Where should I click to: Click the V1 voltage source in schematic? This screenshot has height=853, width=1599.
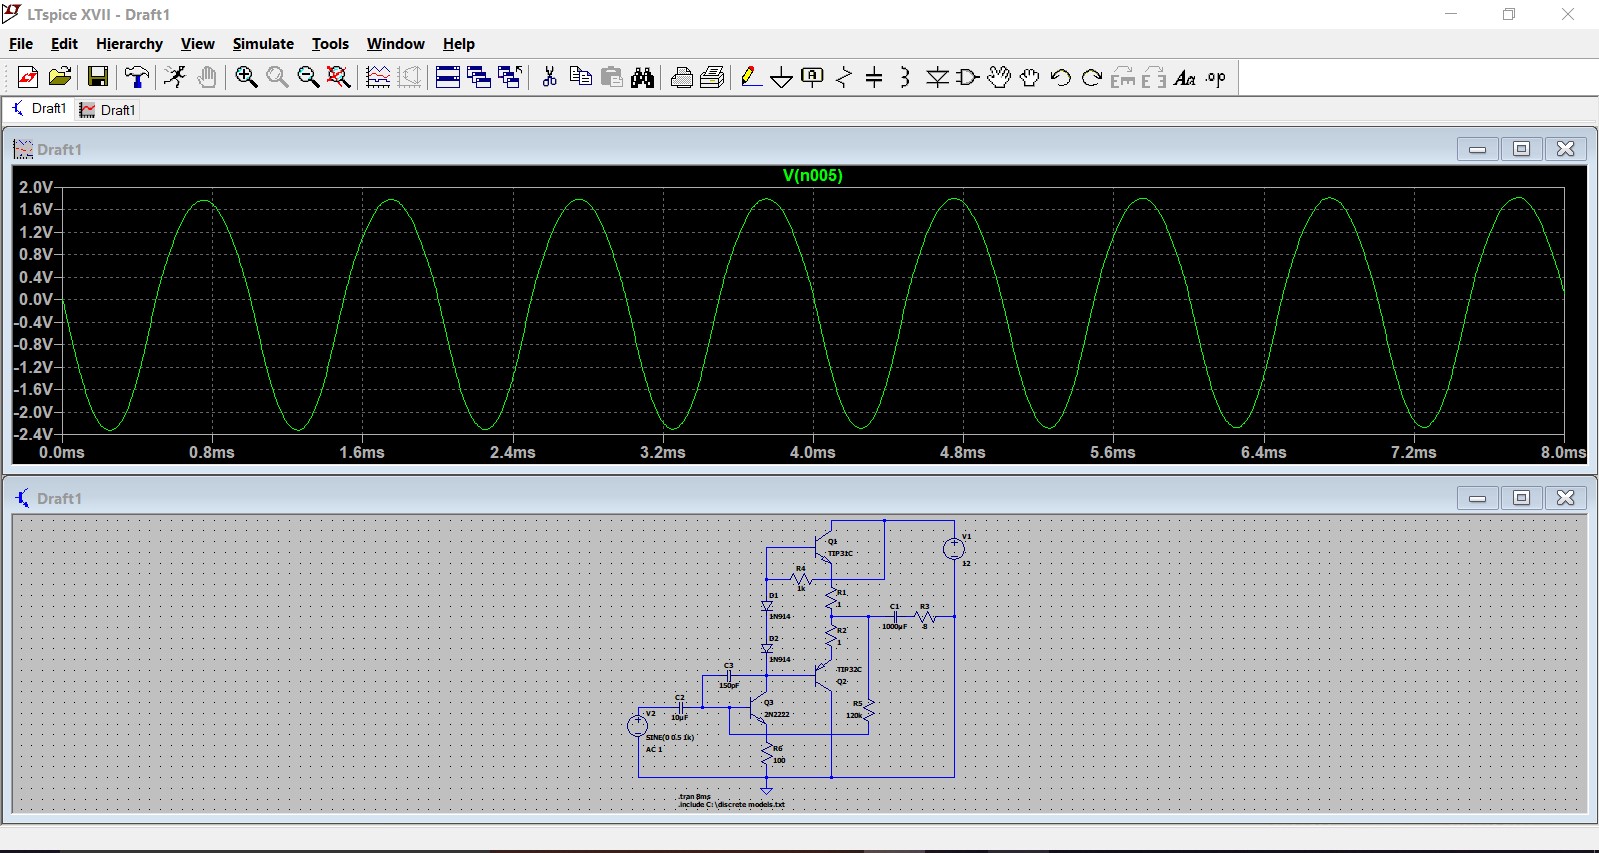point(954,548)
